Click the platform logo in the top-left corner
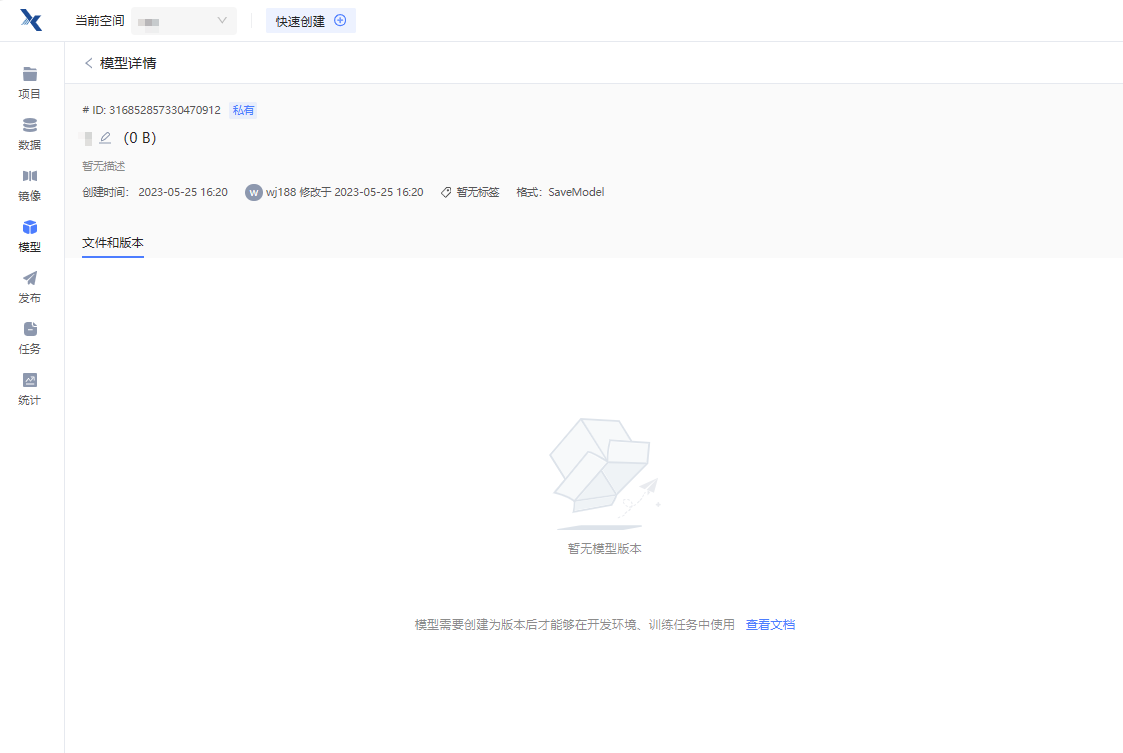This screenshot has height=753, width=1123. point(31,20)
